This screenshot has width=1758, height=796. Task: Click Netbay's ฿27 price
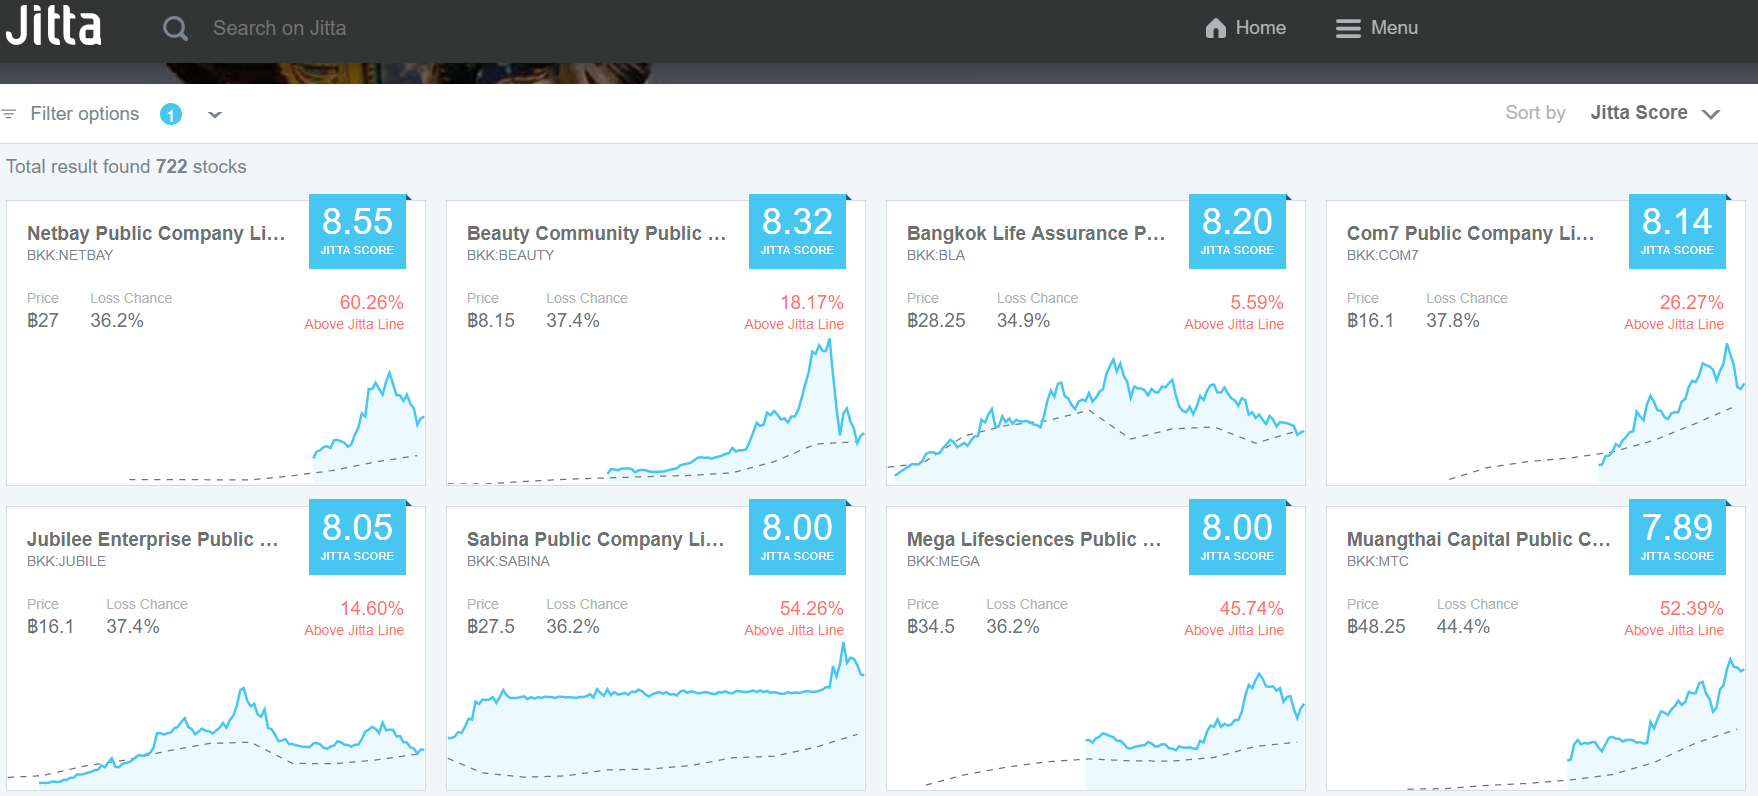[43, 321]
